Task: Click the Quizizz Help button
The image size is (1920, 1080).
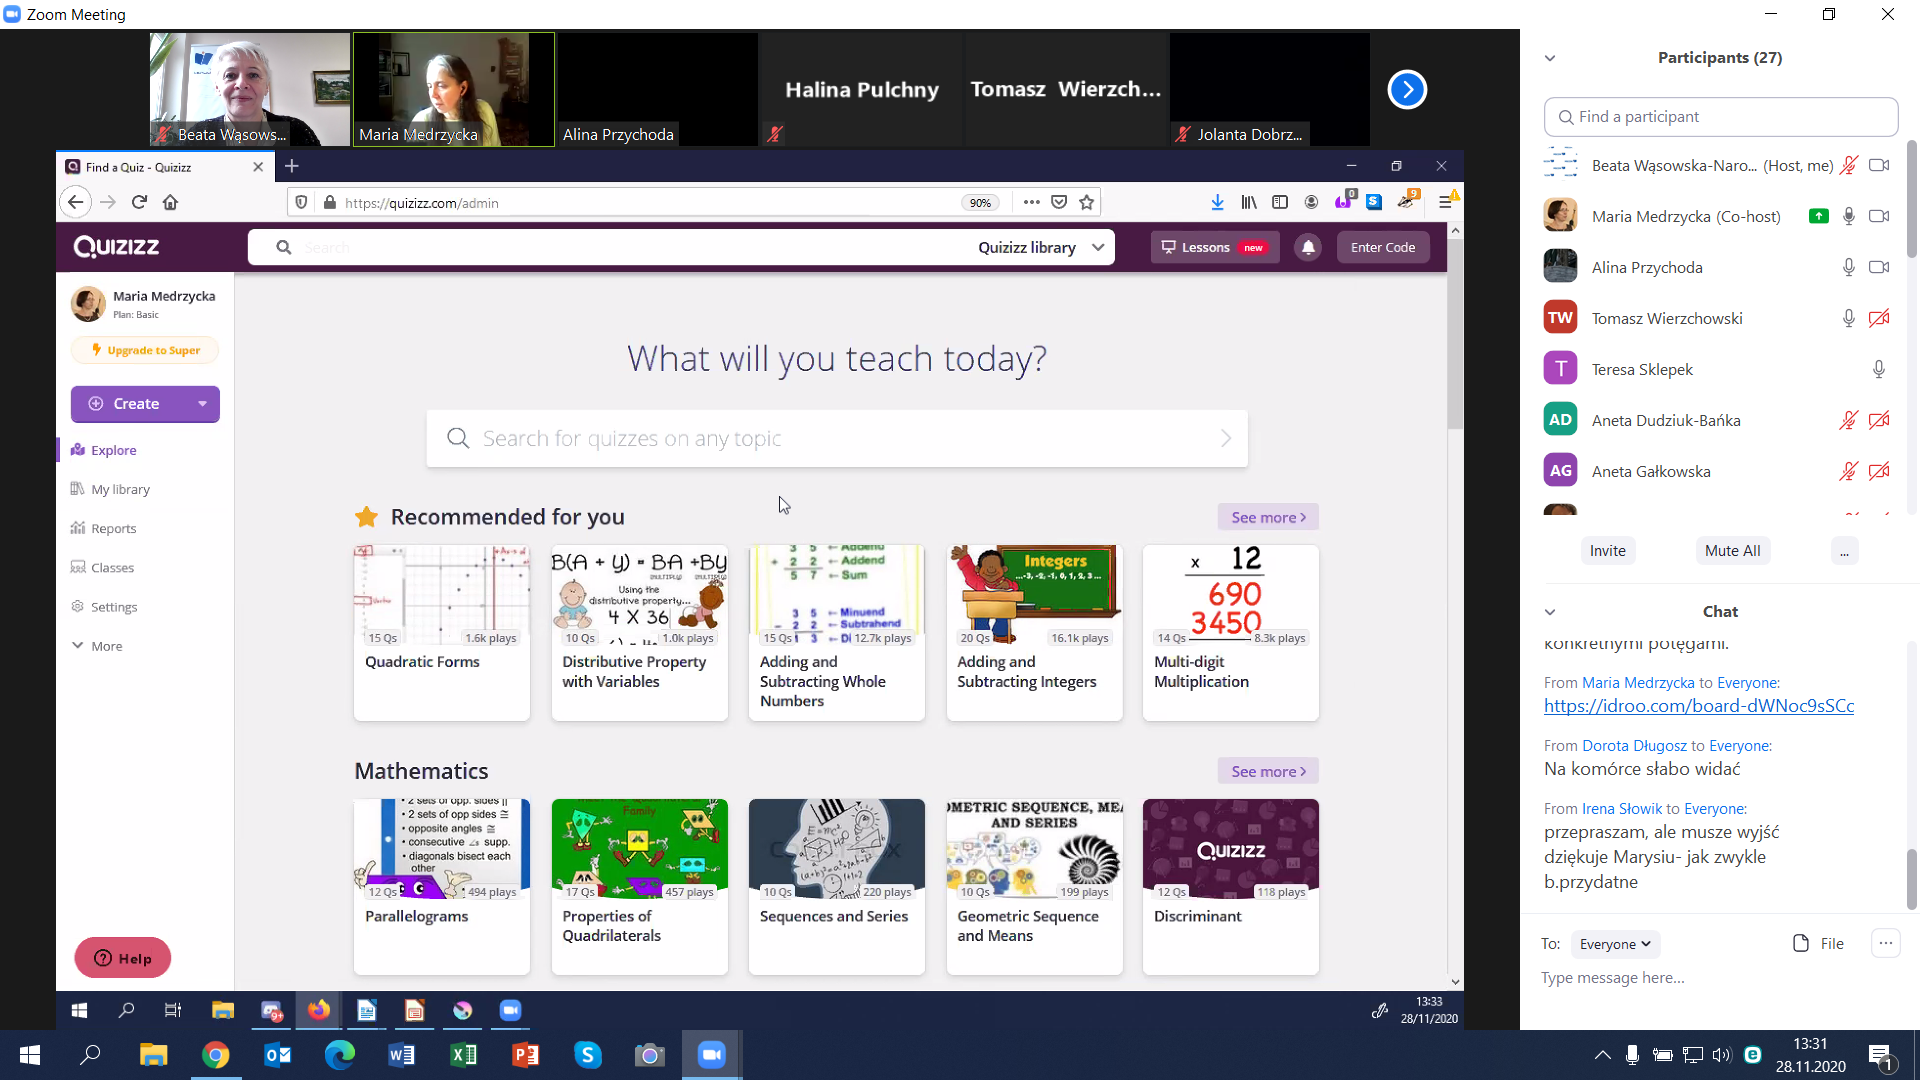Action: tap(123, 958)
